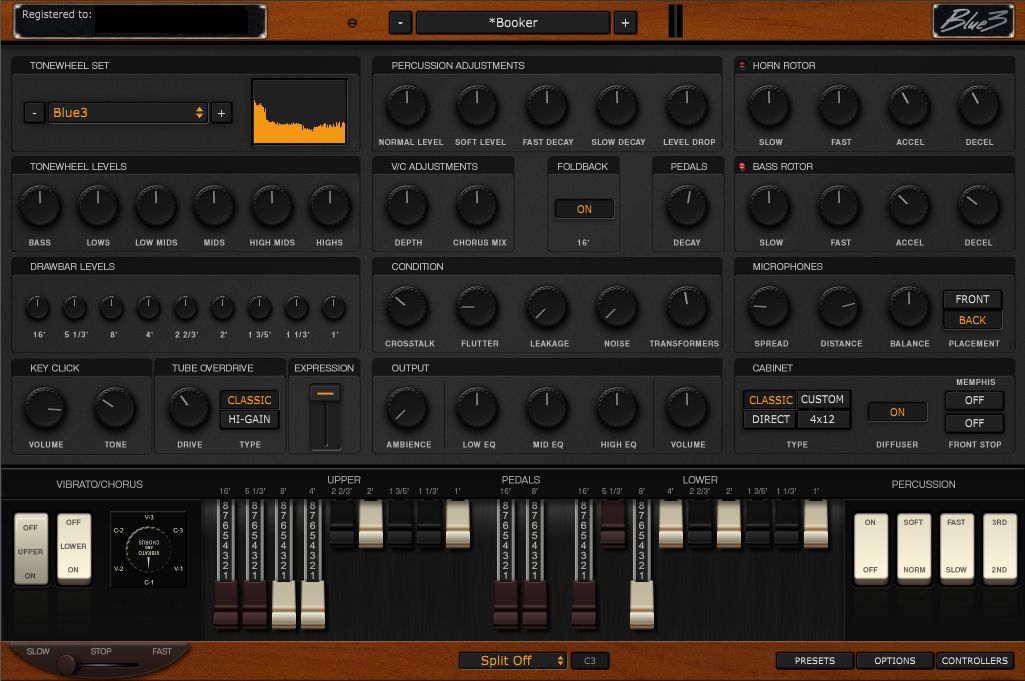This screenshot has width=1025, height=681.
Task: Click the Upper manual 16' drawbar handle
Action: click(x=226, y=605)
